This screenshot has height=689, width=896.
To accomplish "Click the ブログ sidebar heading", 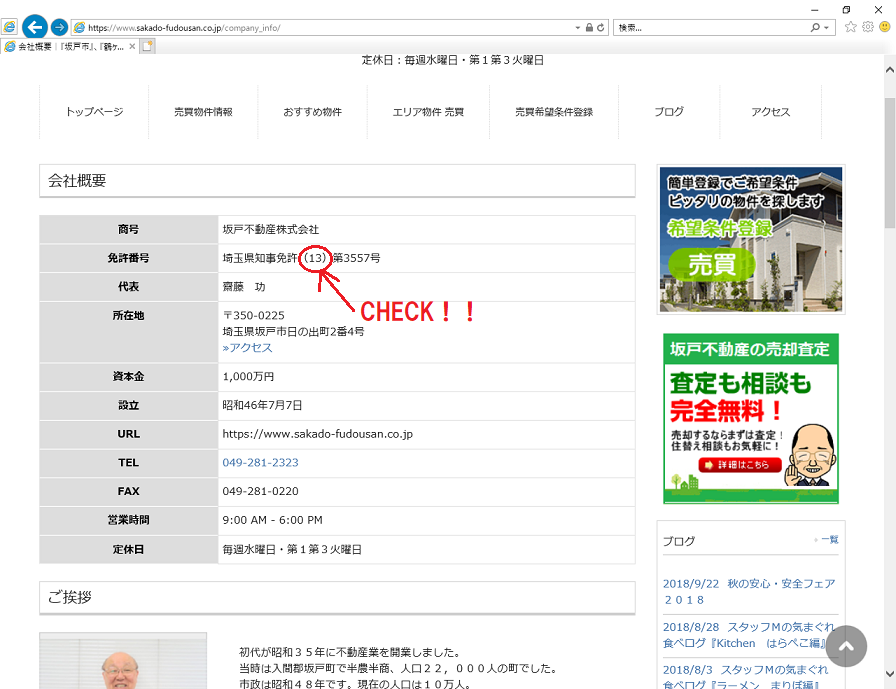I will [x=679, y=541].
